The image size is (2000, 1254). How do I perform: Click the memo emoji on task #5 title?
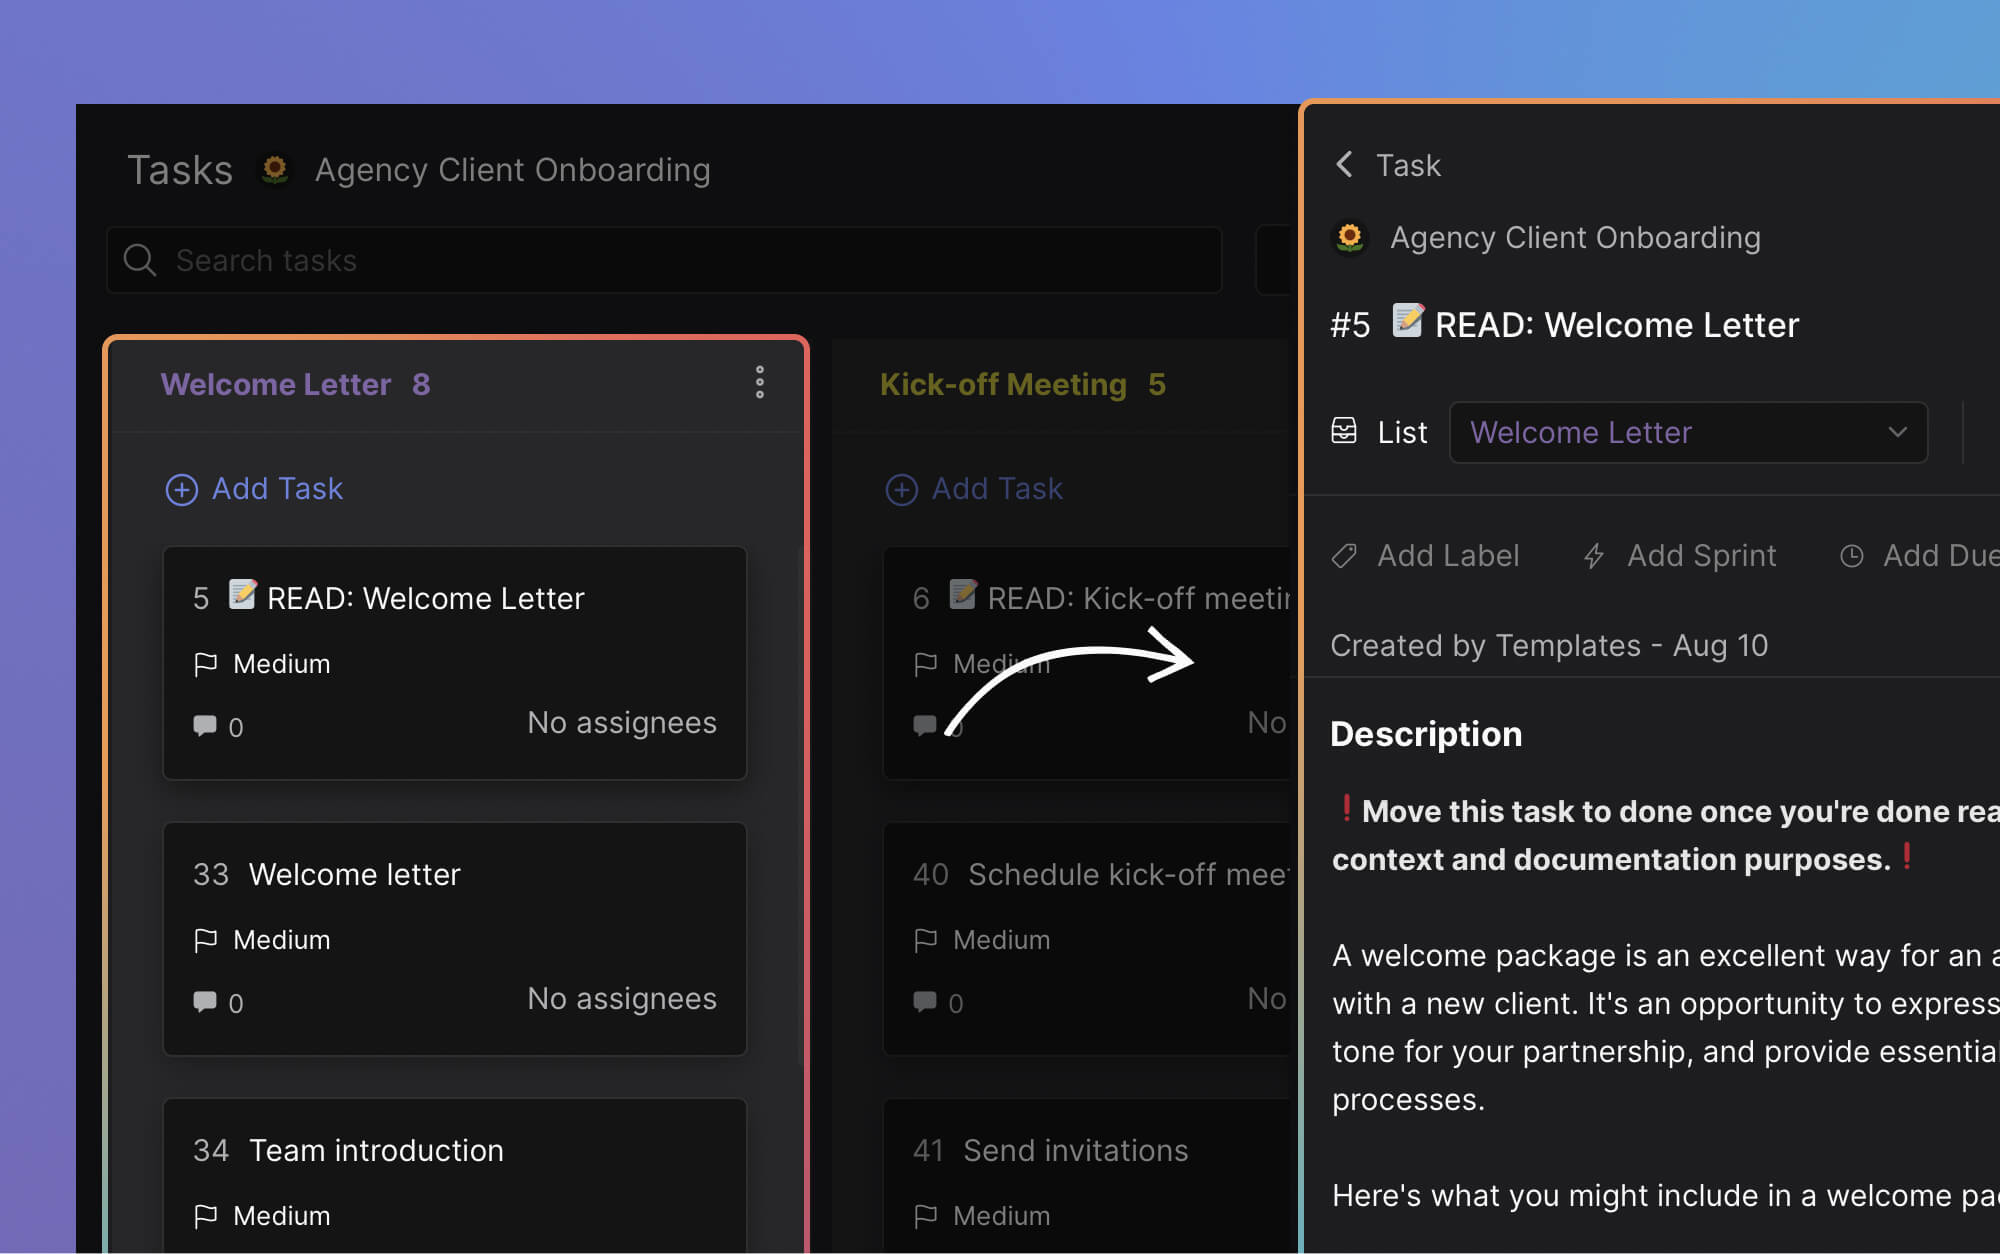tap(1407, 322)
